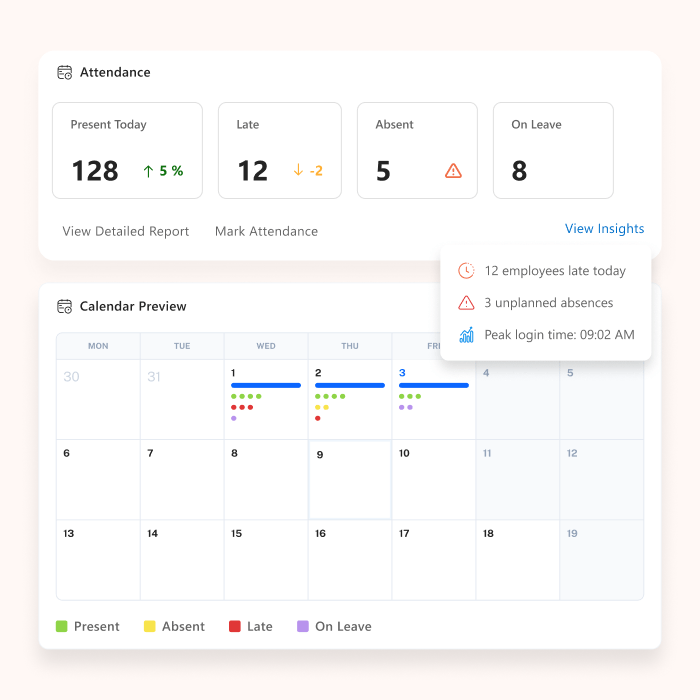Screen dimensions: 700x700
Task: Click the green Present legend swatch
Action: coord(61,627)
